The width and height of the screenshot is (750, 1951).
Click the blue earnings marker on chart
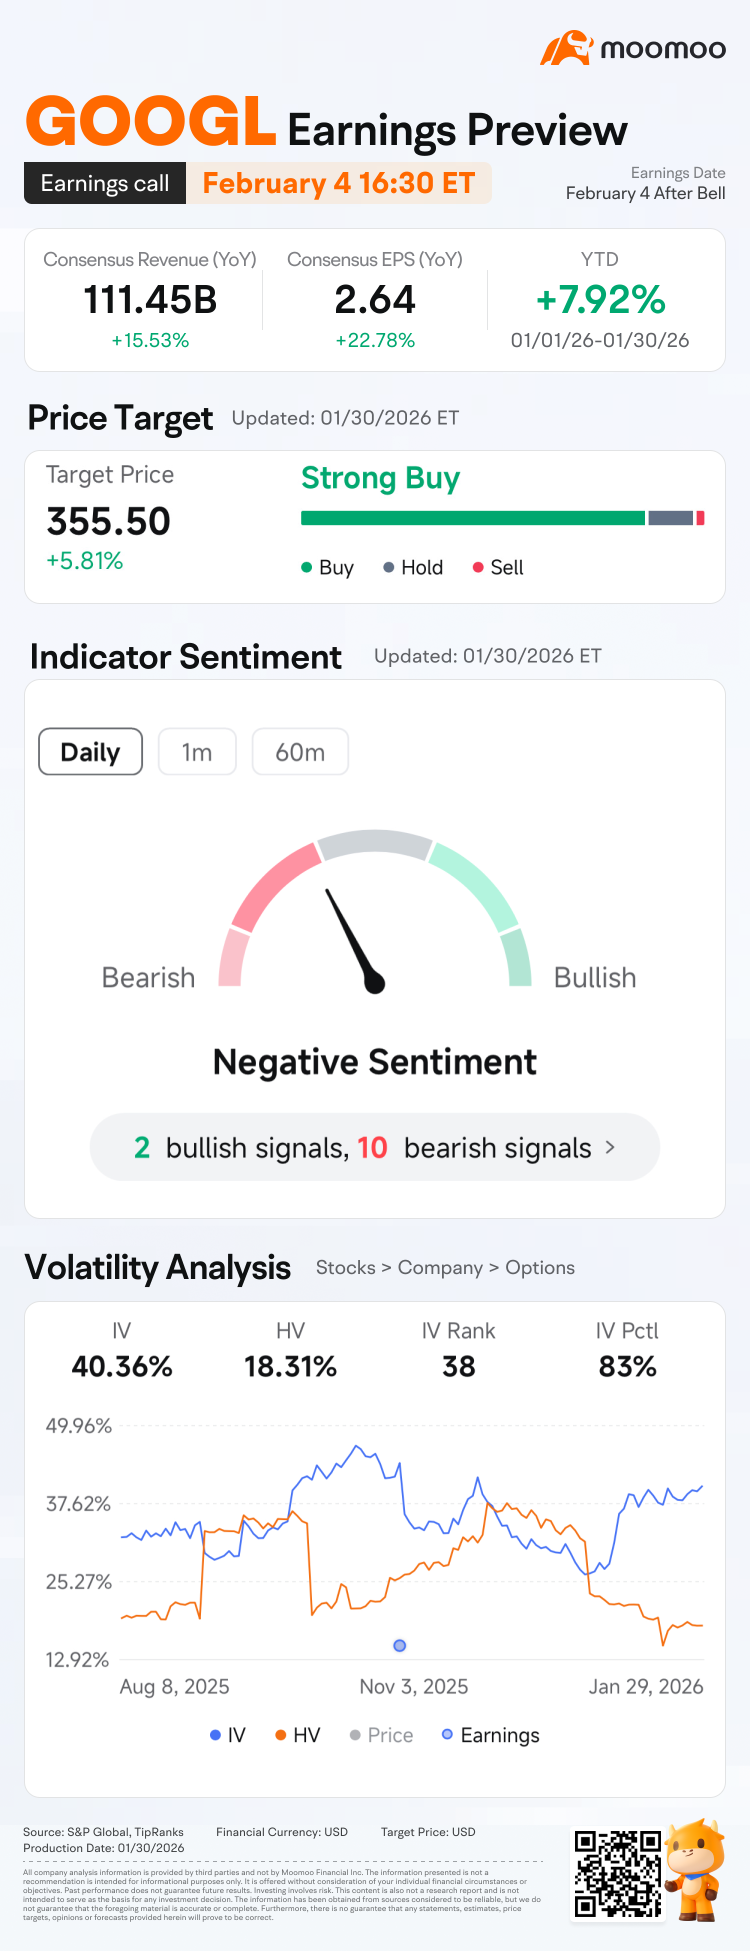[x=400, y=1645]
